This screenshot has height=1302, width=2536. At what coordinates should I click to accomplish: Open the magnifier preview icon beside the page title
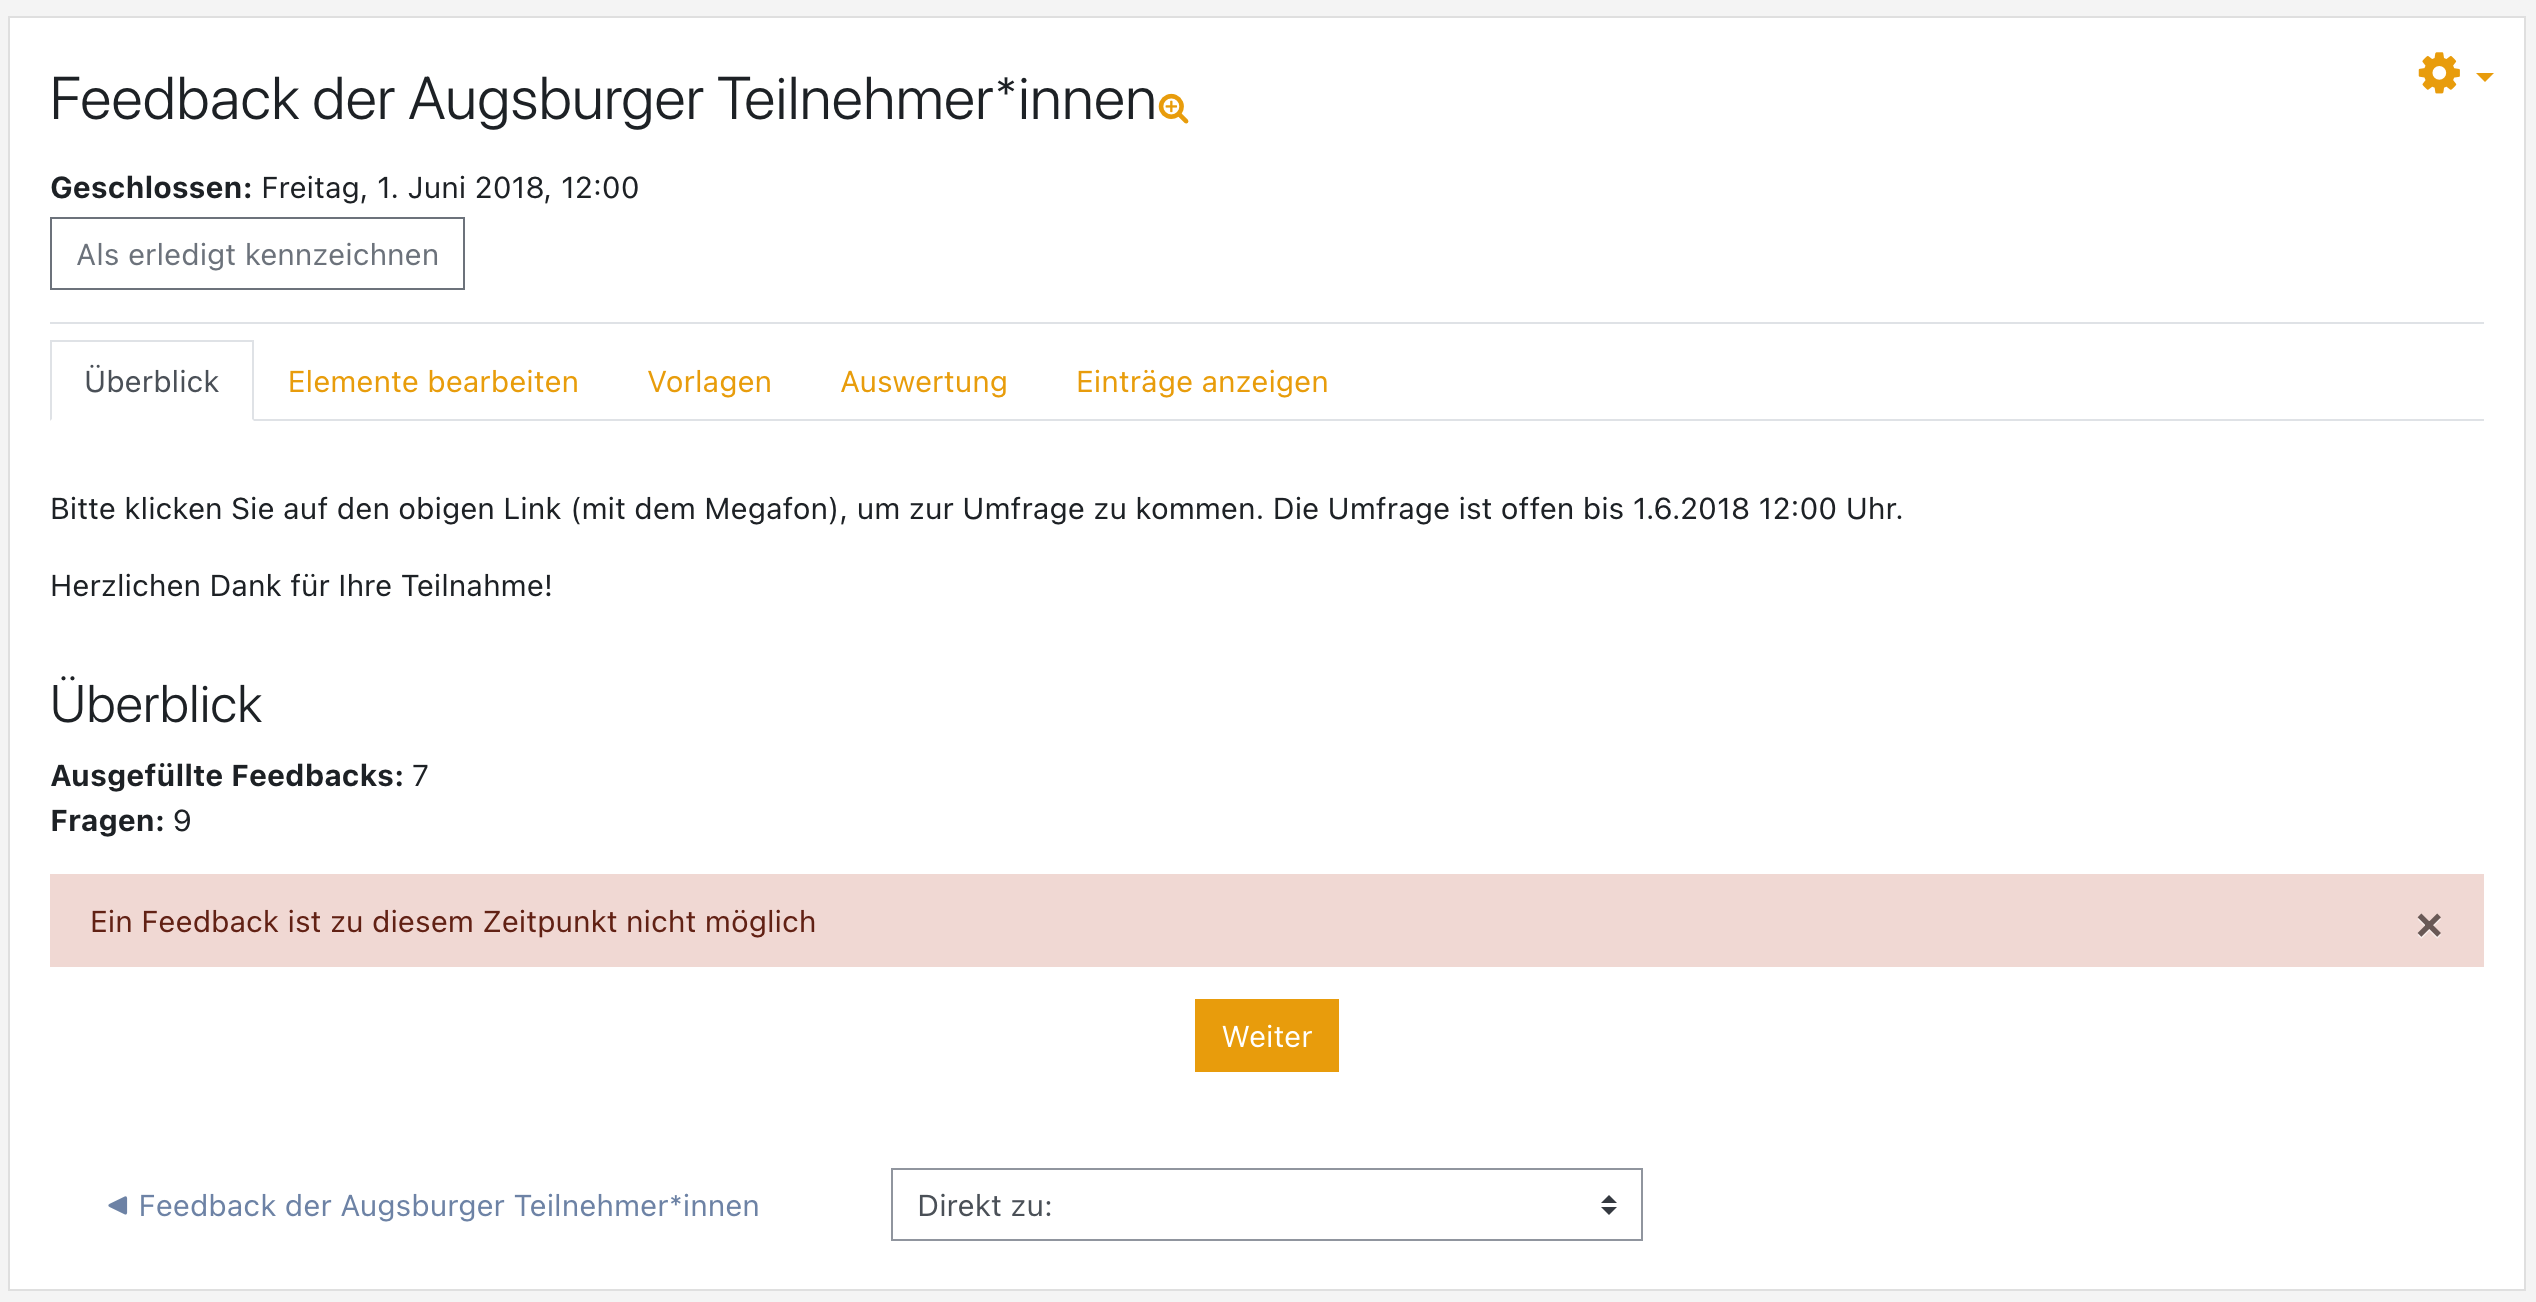click(x=1172, y=108)
